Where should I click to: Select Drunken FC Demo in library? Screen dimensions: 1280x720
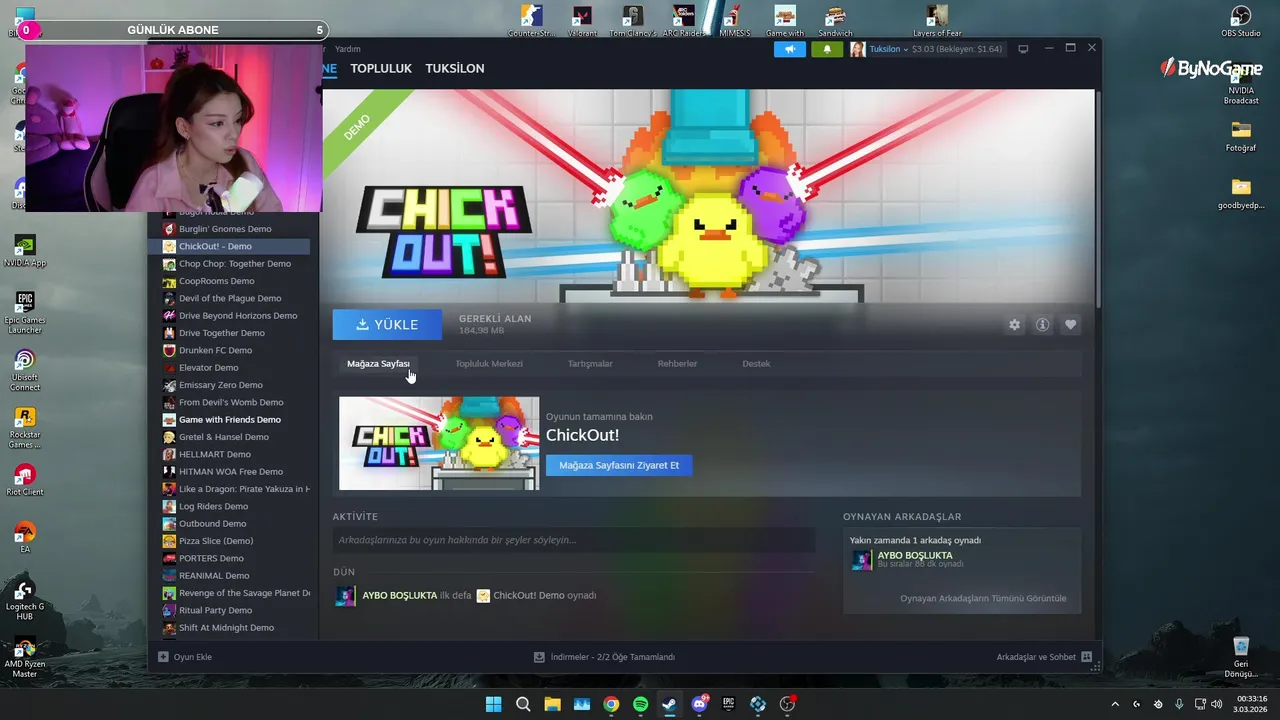point(215,350)
